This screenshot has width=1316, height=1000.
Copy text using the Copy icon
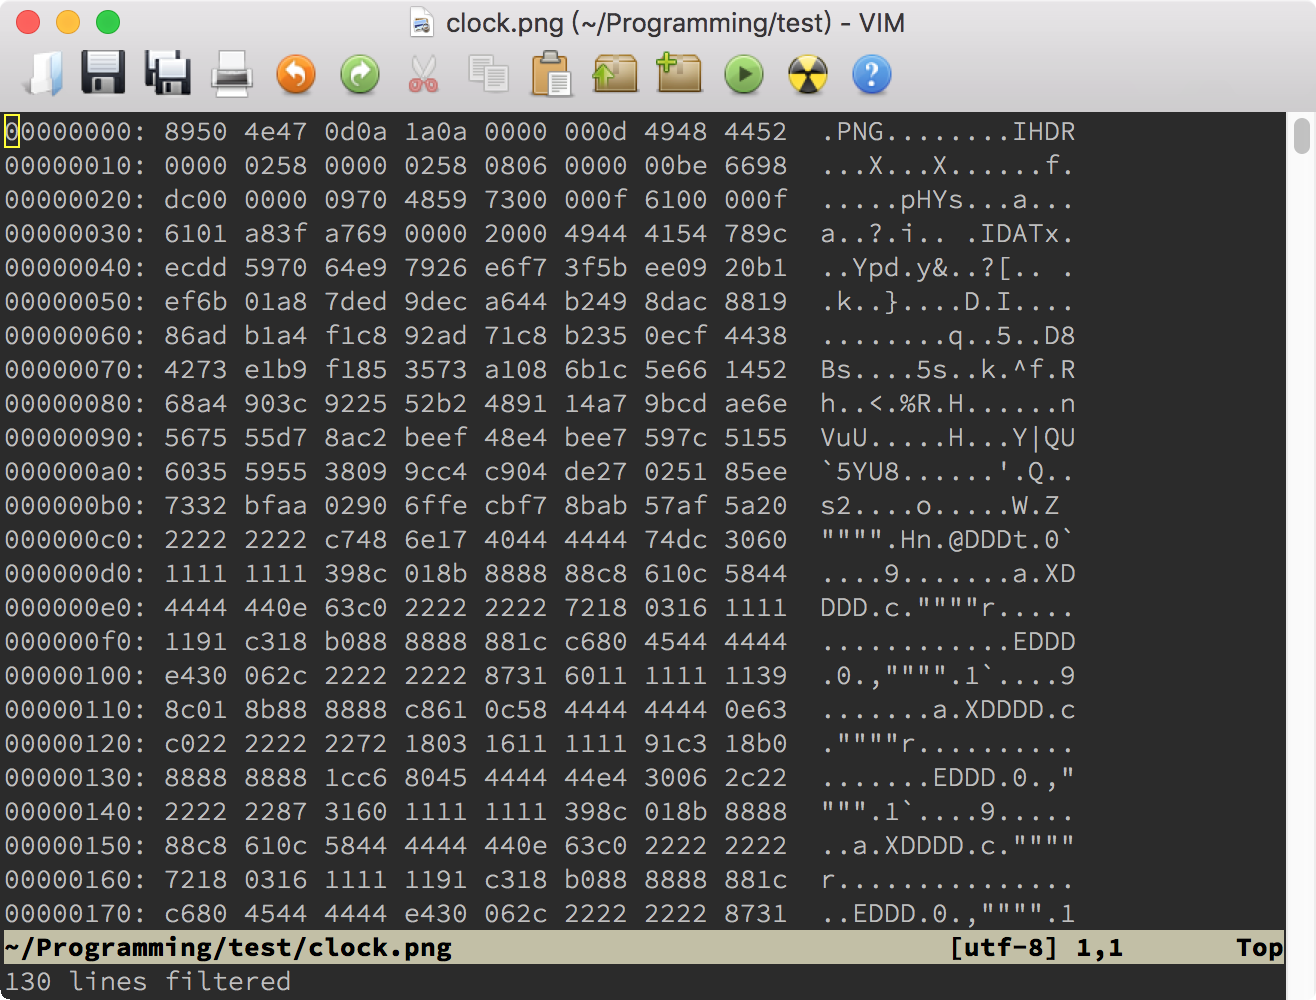(x=488, y=73)
